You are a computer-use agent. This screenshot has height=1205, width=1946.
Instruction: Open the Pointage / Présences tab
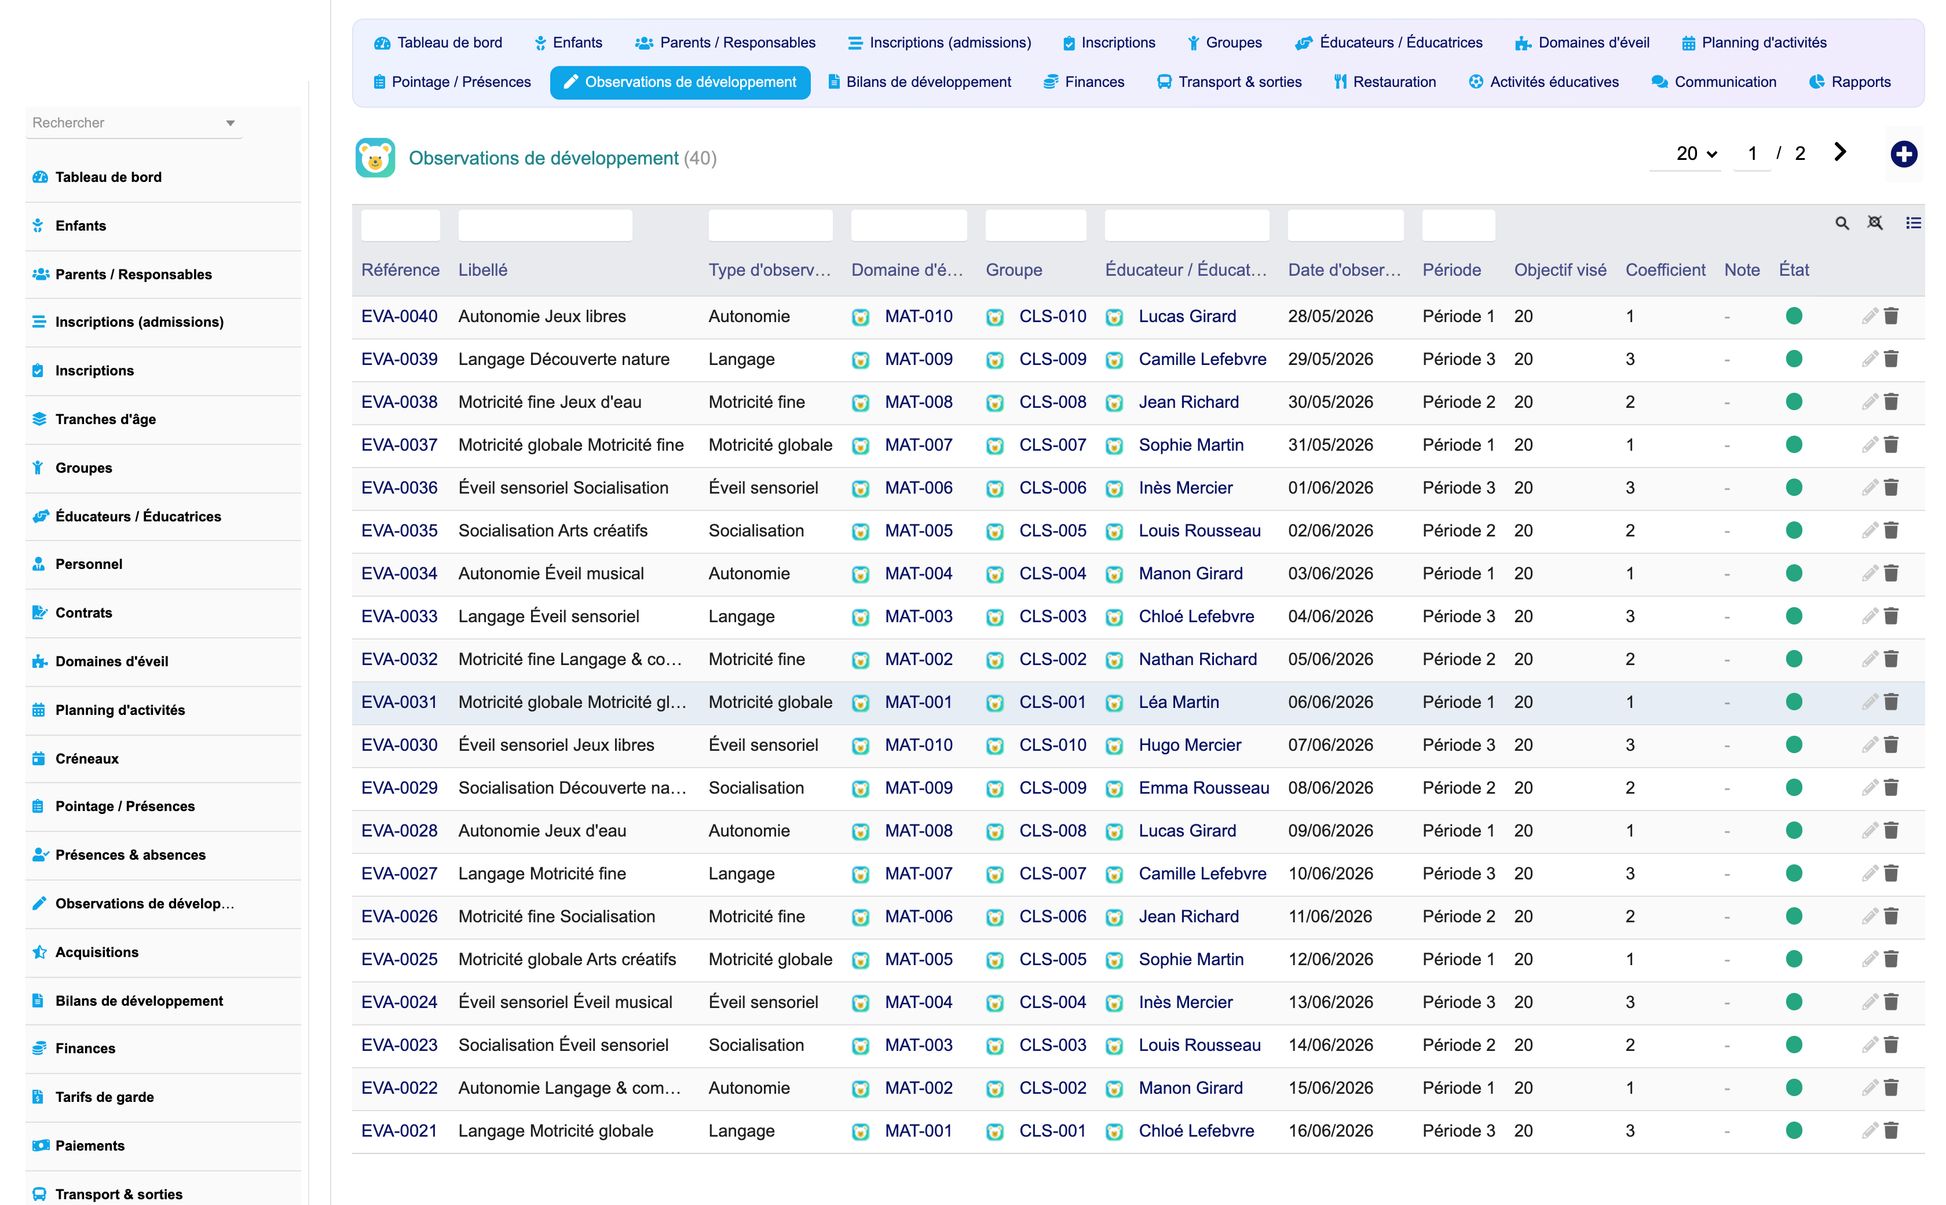pos(452,82)
